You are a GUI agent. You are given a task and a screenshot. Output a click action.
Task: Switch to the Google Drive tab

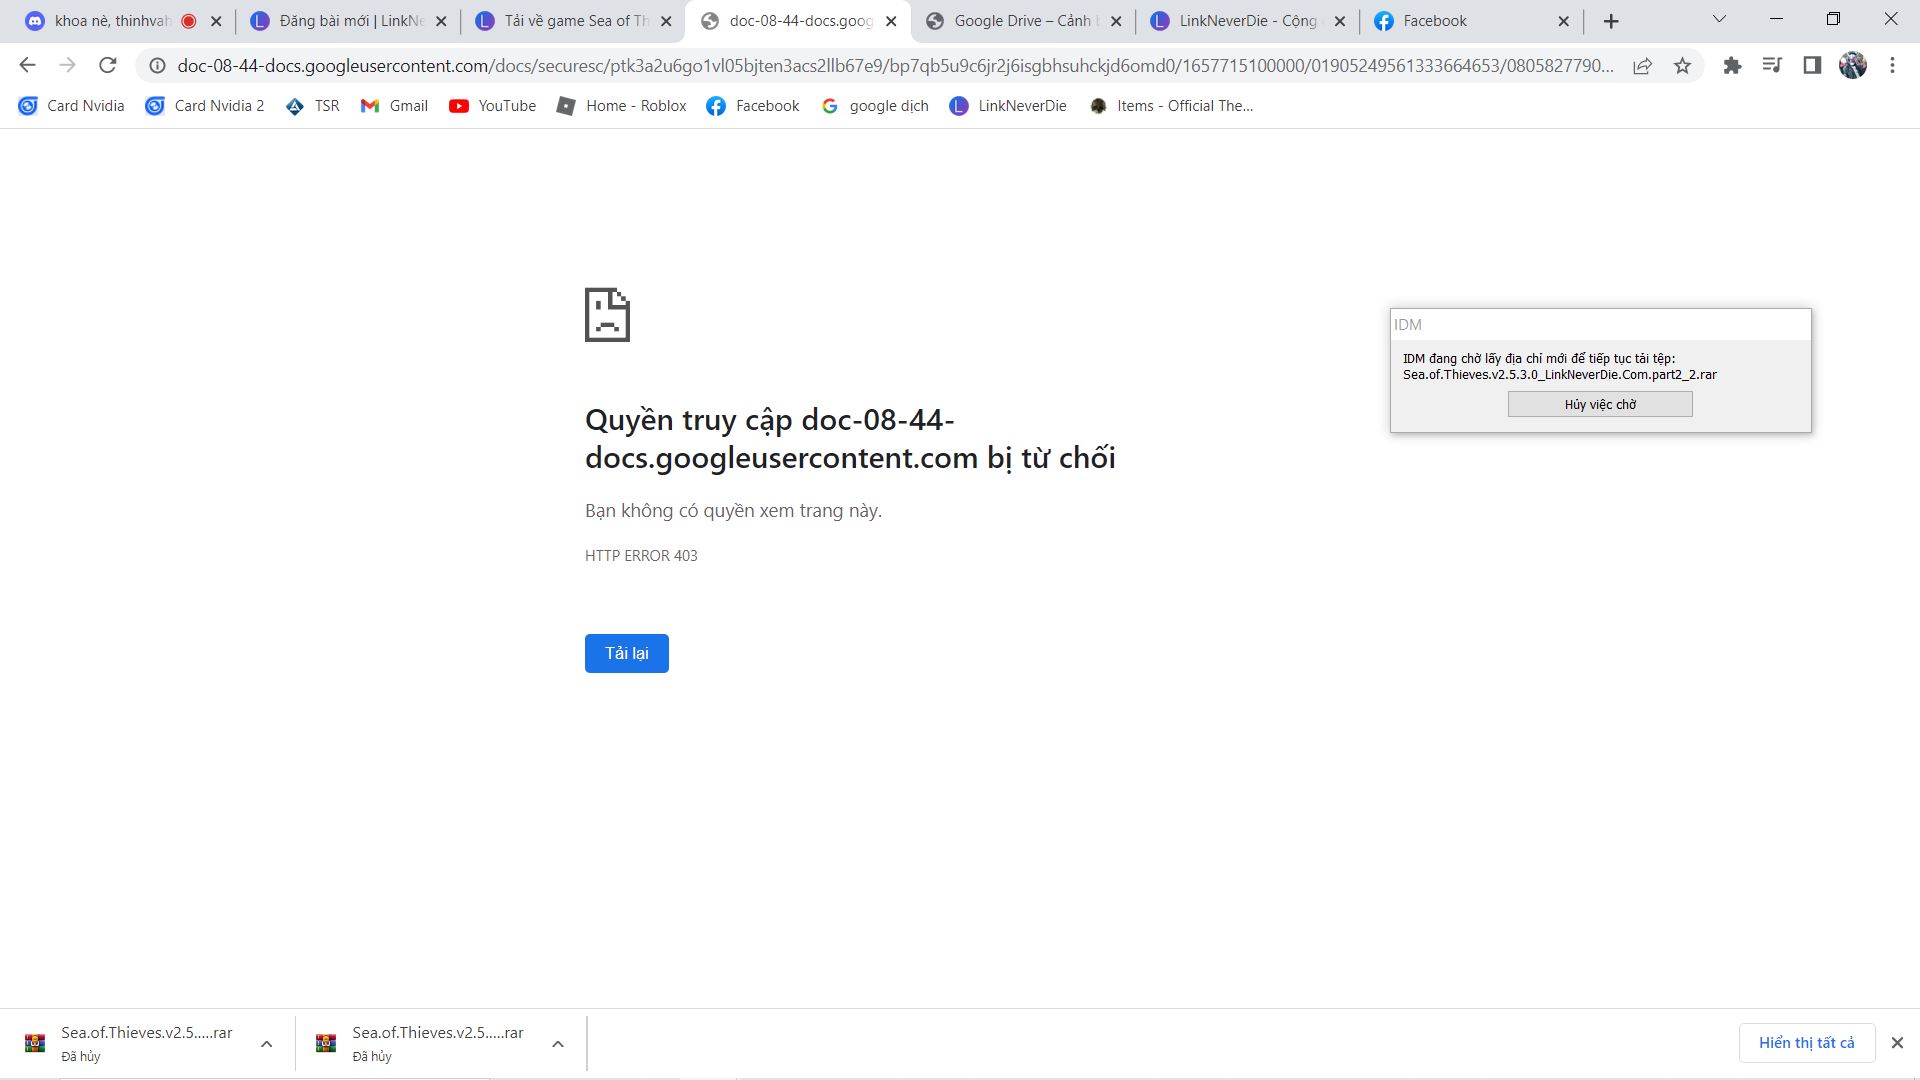click(1020, 21)
